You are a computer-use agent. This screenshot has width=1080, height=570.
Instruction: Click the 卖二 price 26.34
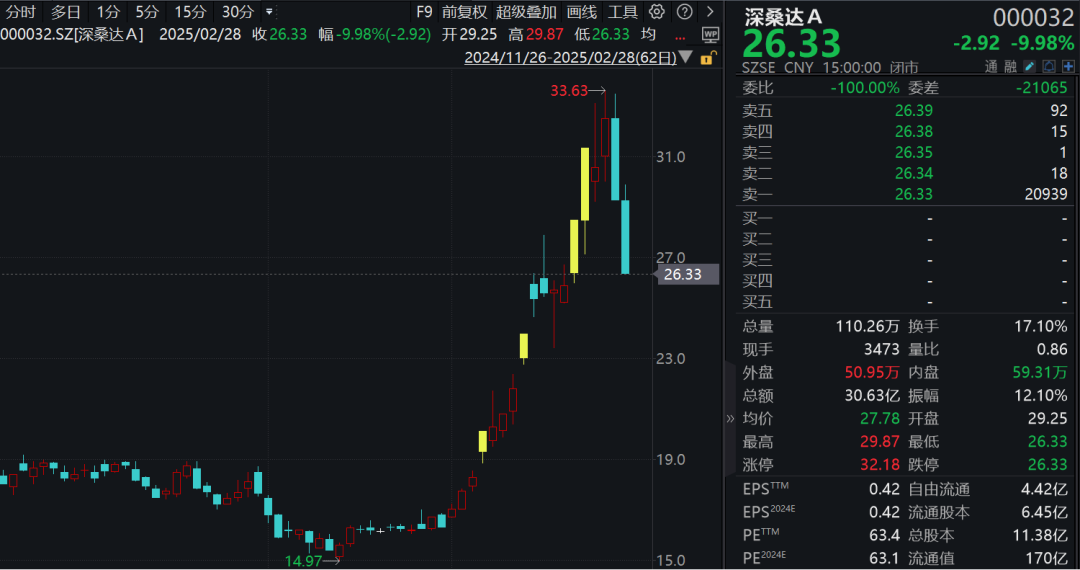click(x=913, y=173)
